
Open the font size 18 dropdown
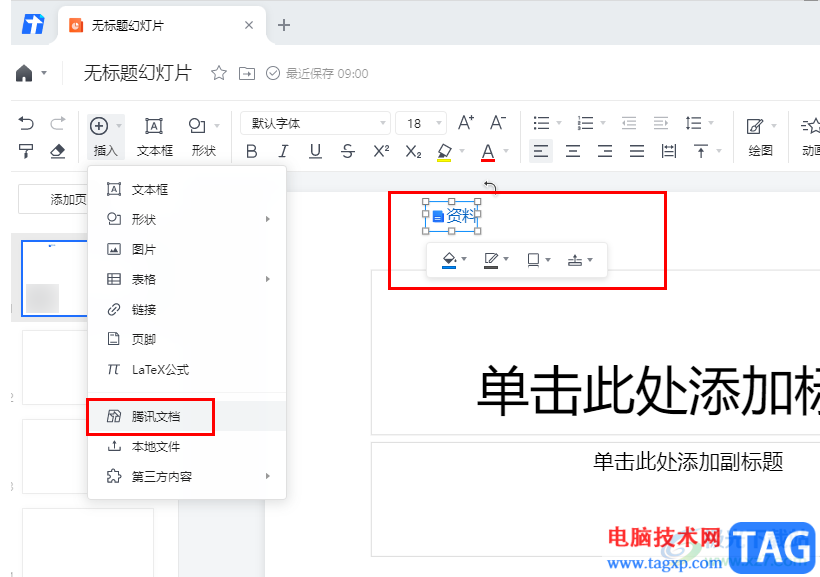421,123
